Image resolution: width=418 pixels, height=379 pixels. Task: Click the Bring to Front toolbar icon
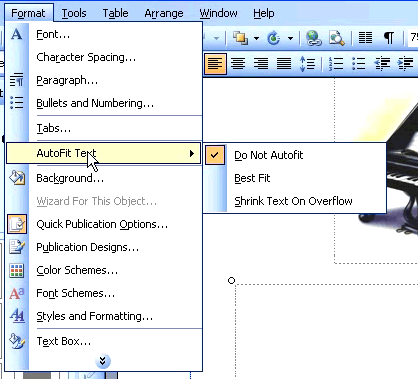240,38
